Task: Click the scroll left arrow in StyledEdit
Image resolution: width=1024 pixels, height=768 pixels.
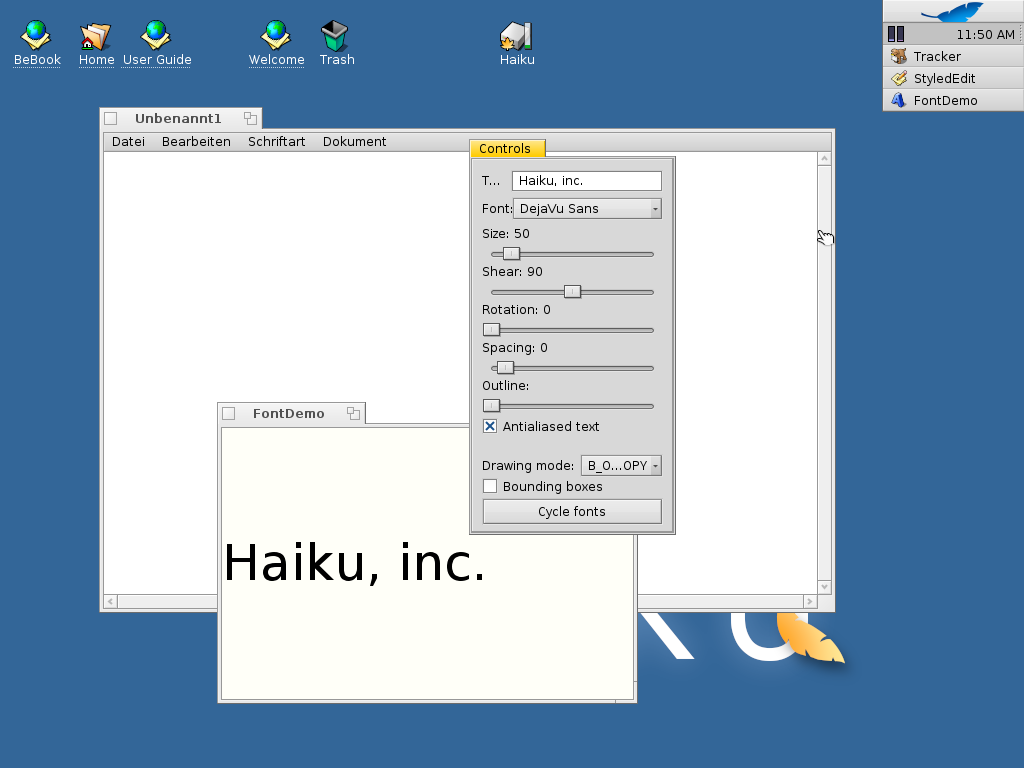Action: click(110, 601)
